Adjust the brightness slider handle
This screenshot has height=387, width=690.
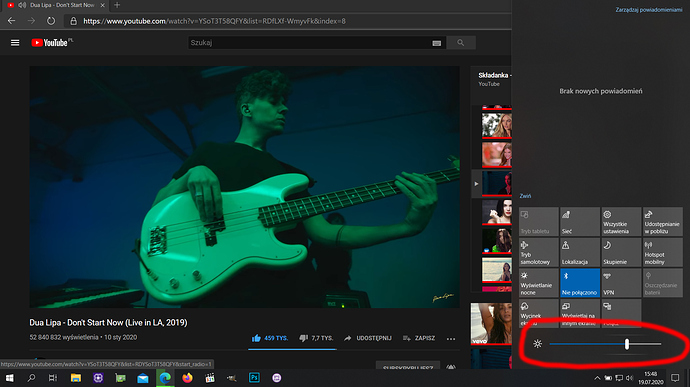click(627, 344)
